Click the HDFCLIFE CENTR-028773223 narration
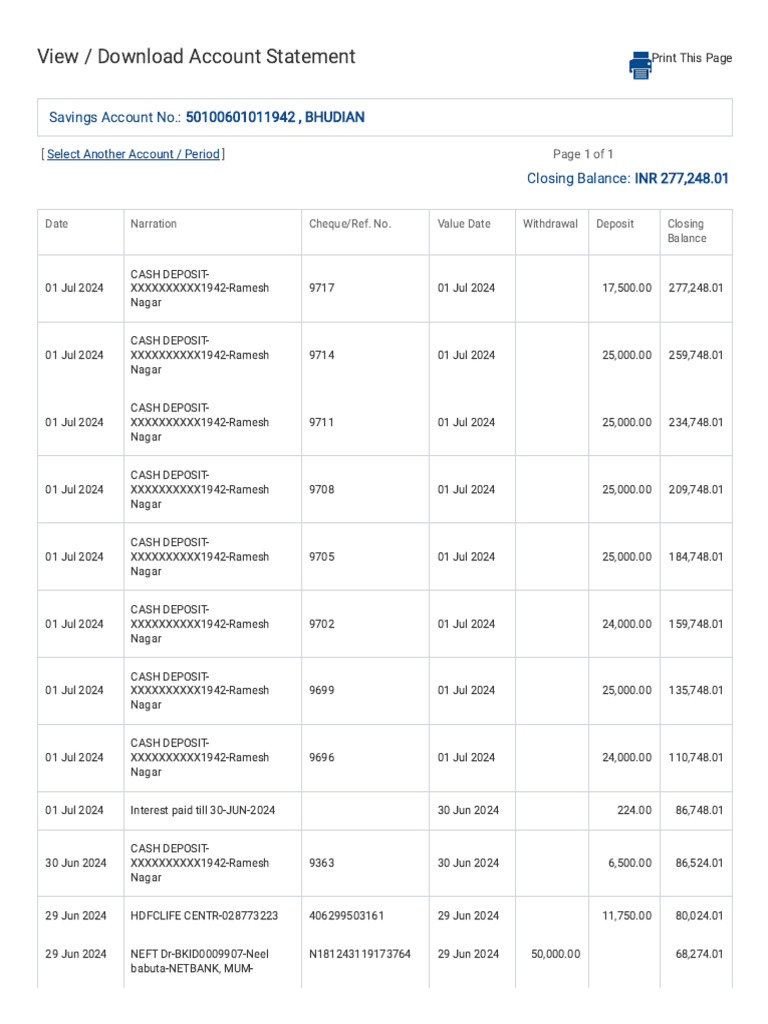This screenshot has width=768, height=1024. [x=204, y=916]
